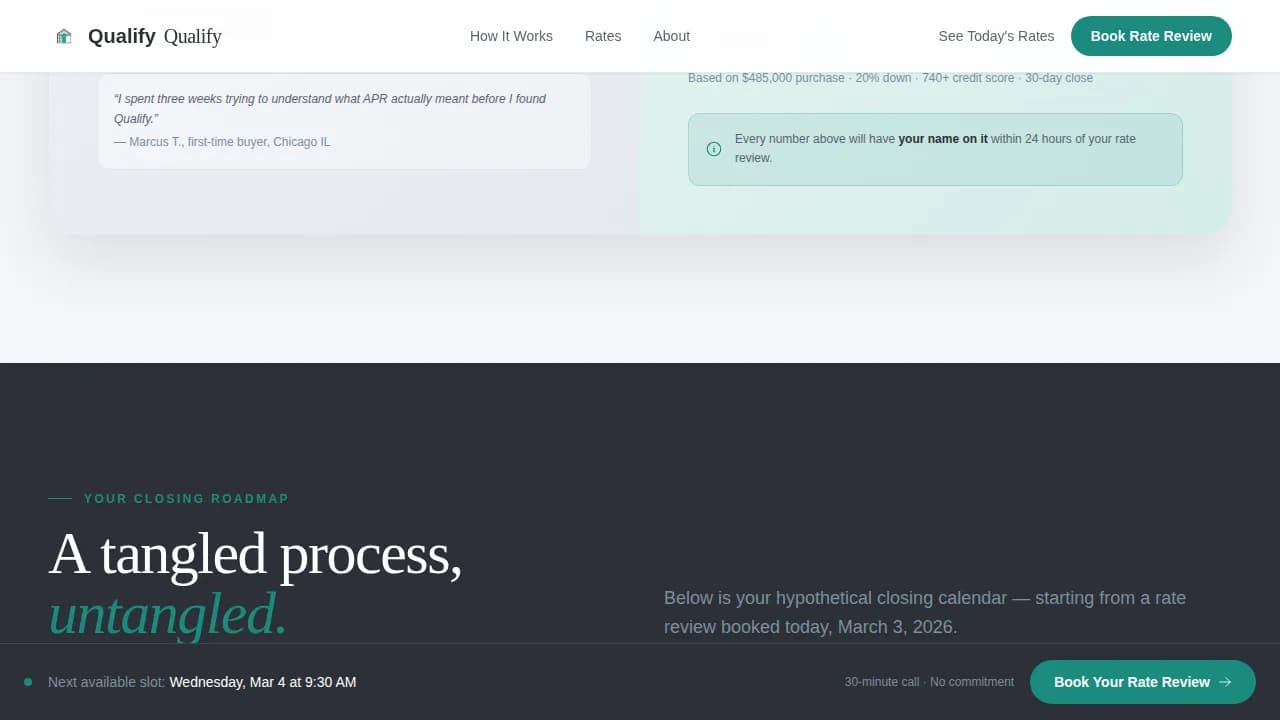
Task: Click the info icon in the green notice
Action: (714, 149)
